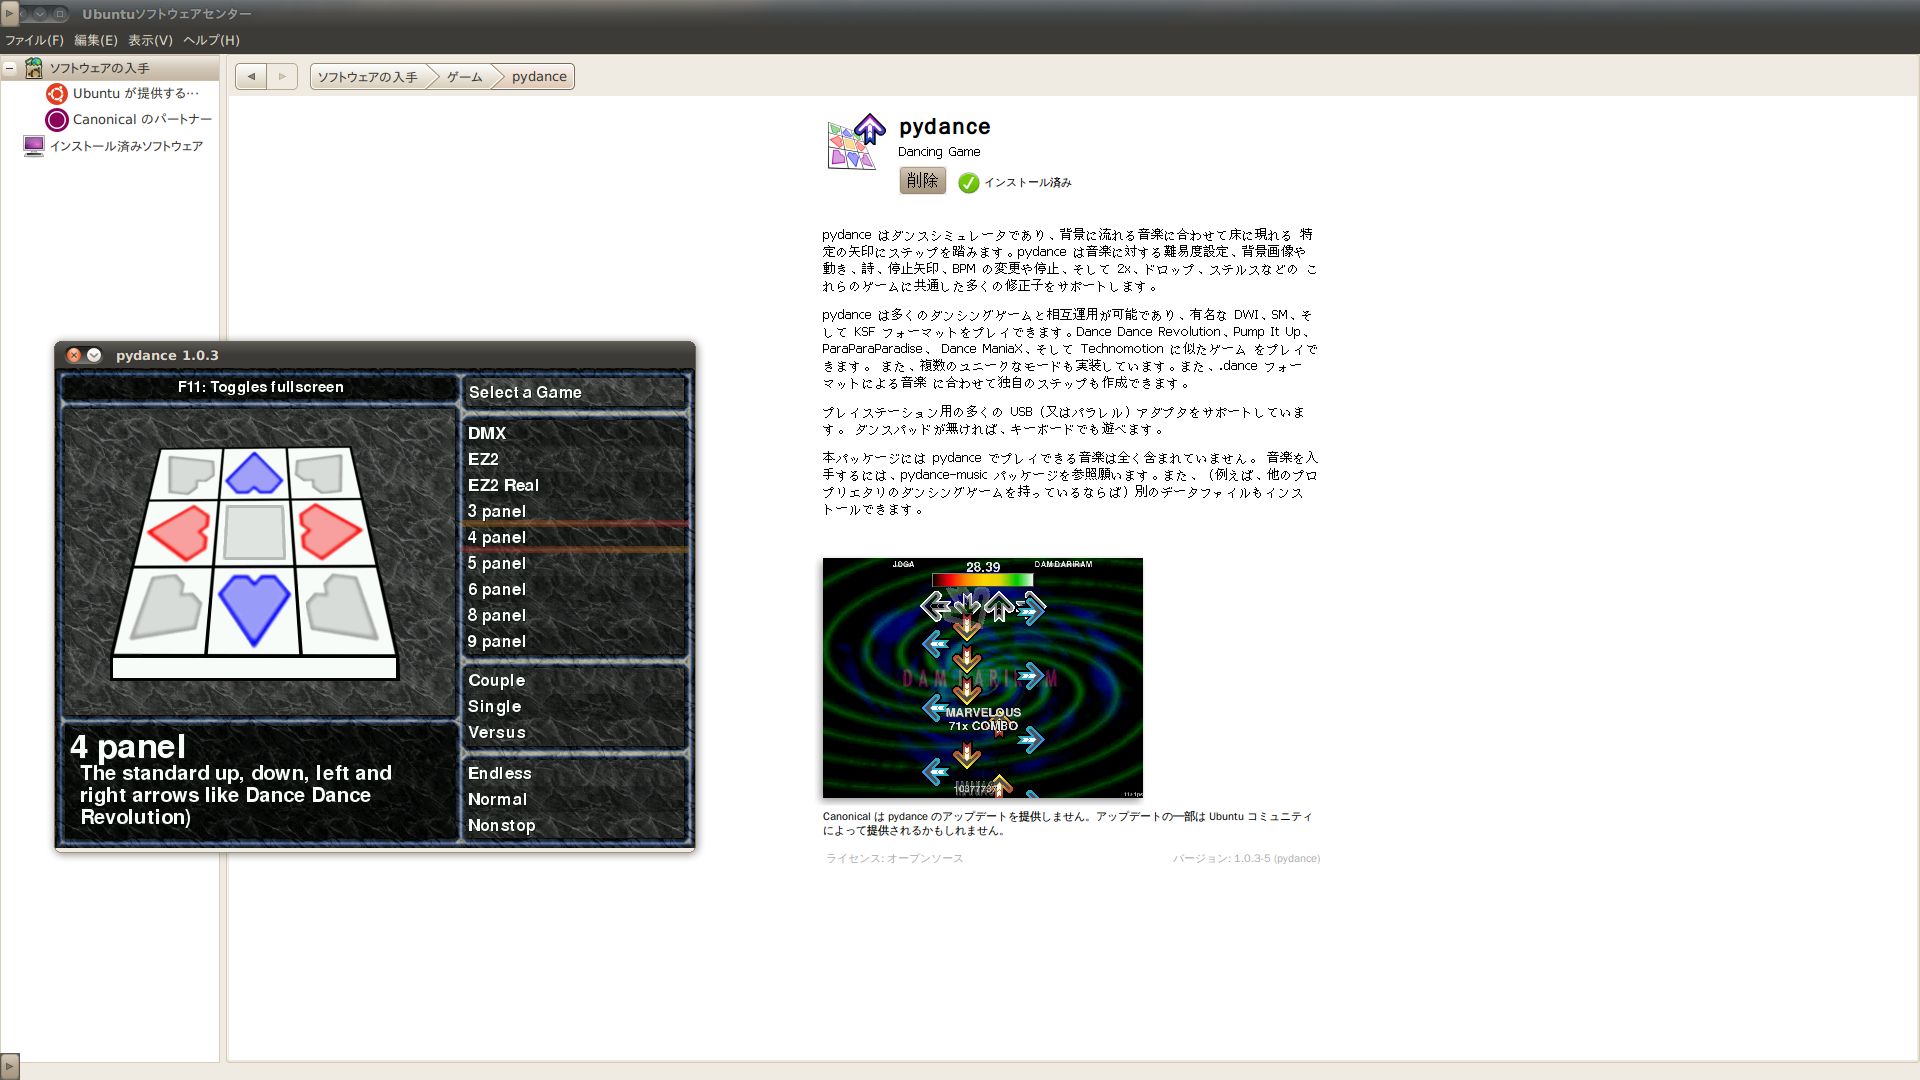Go forward with the right arrow button
Screen dimensions: 1920x1080
pos(282,77)
